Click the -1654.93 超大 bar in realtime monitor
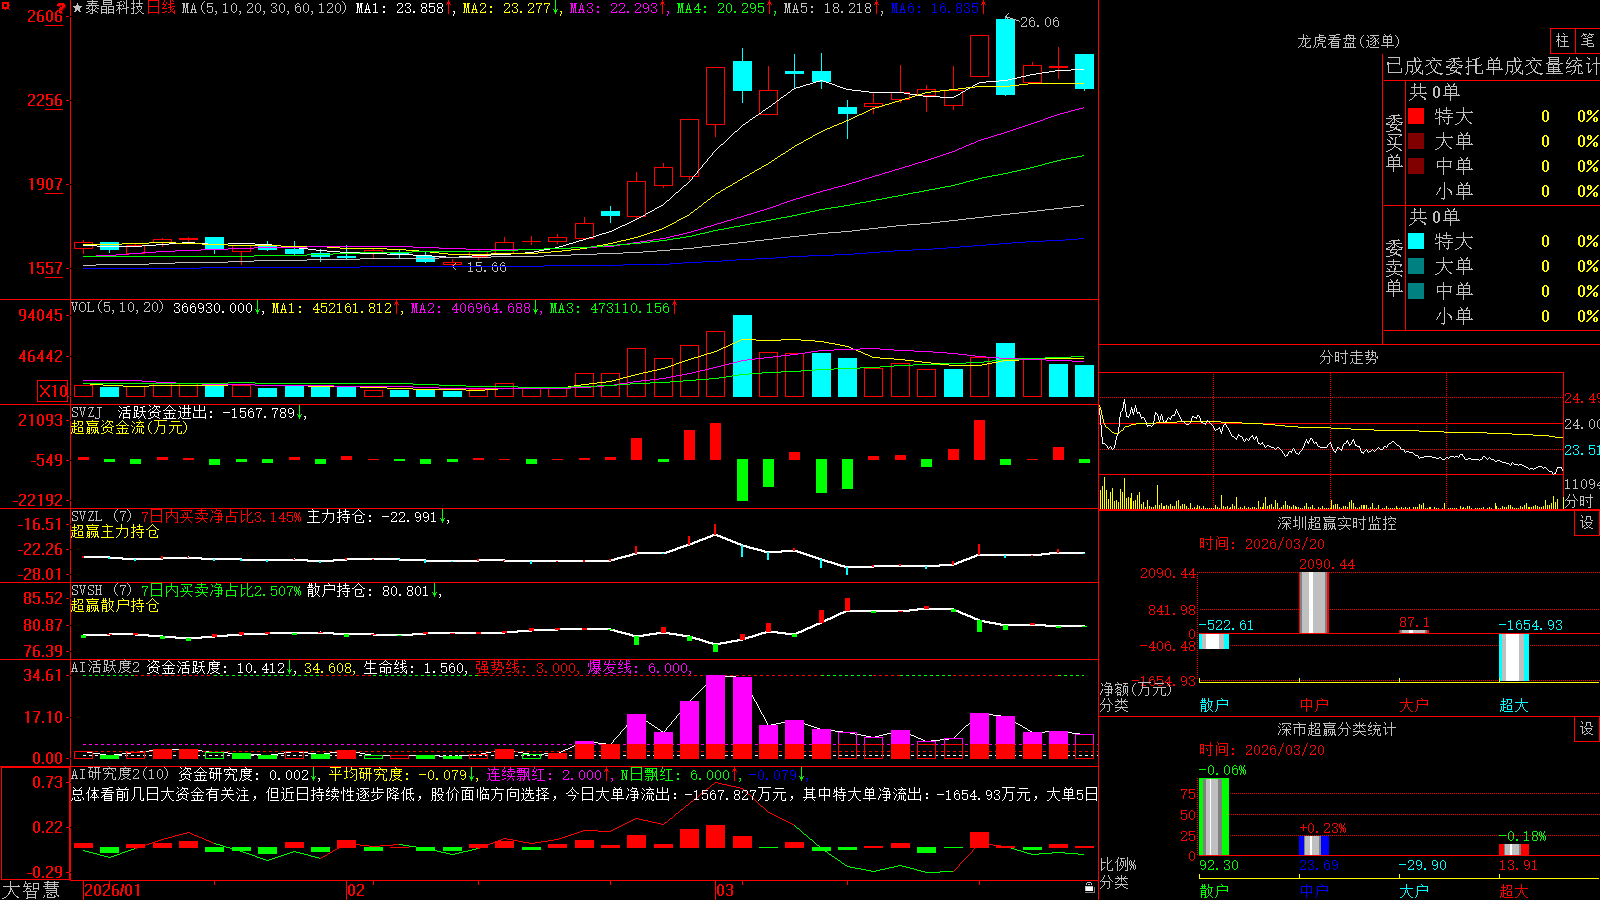Image resolution: width=1600 pixels, height=900 pixels. coord(1514,657)
